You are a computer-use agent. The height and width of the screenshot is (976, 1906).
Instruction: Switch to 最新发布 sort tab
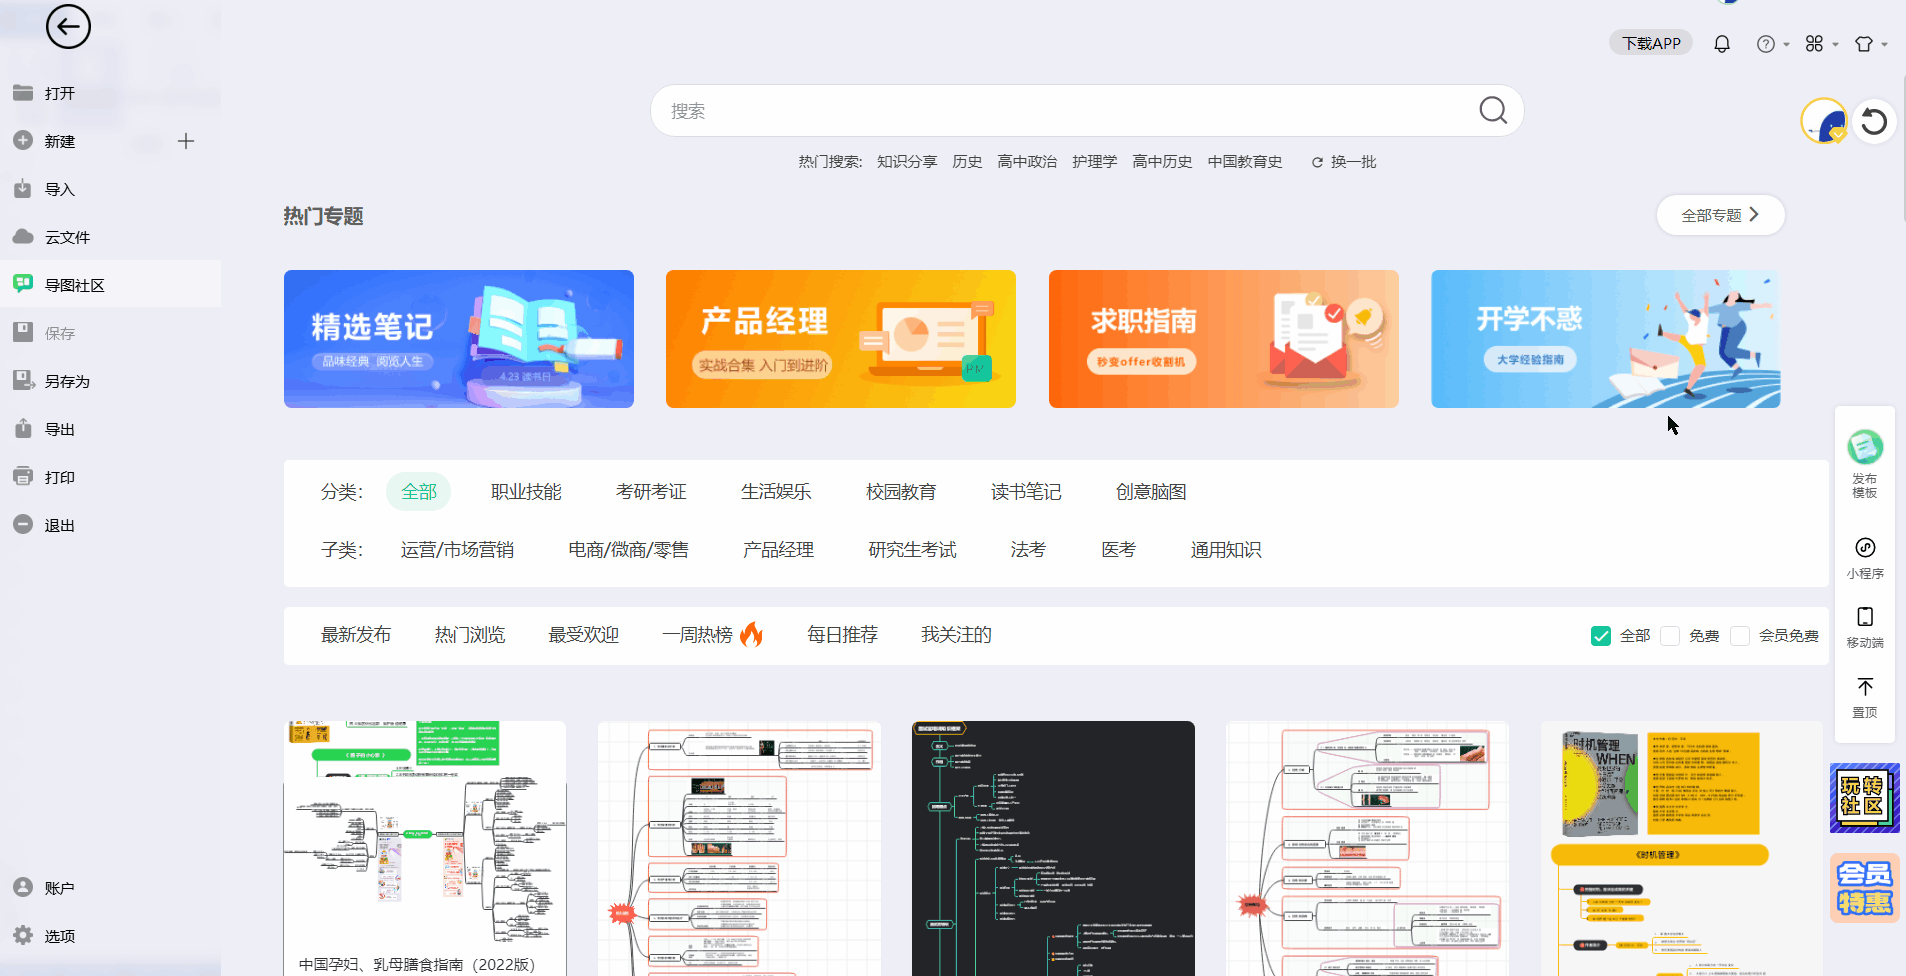(356, 635)
